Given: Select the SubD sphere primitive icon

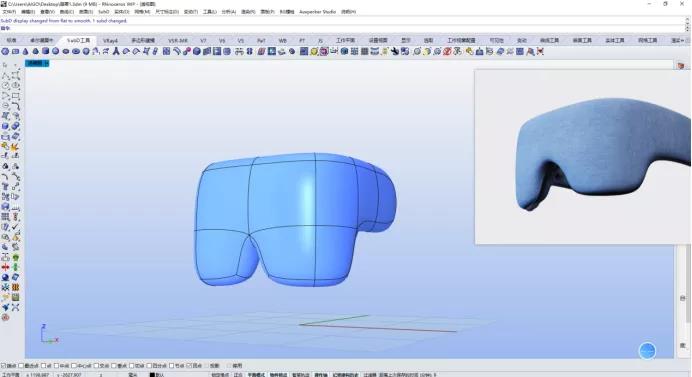Looking at the screenshot, I should [56, 52].
